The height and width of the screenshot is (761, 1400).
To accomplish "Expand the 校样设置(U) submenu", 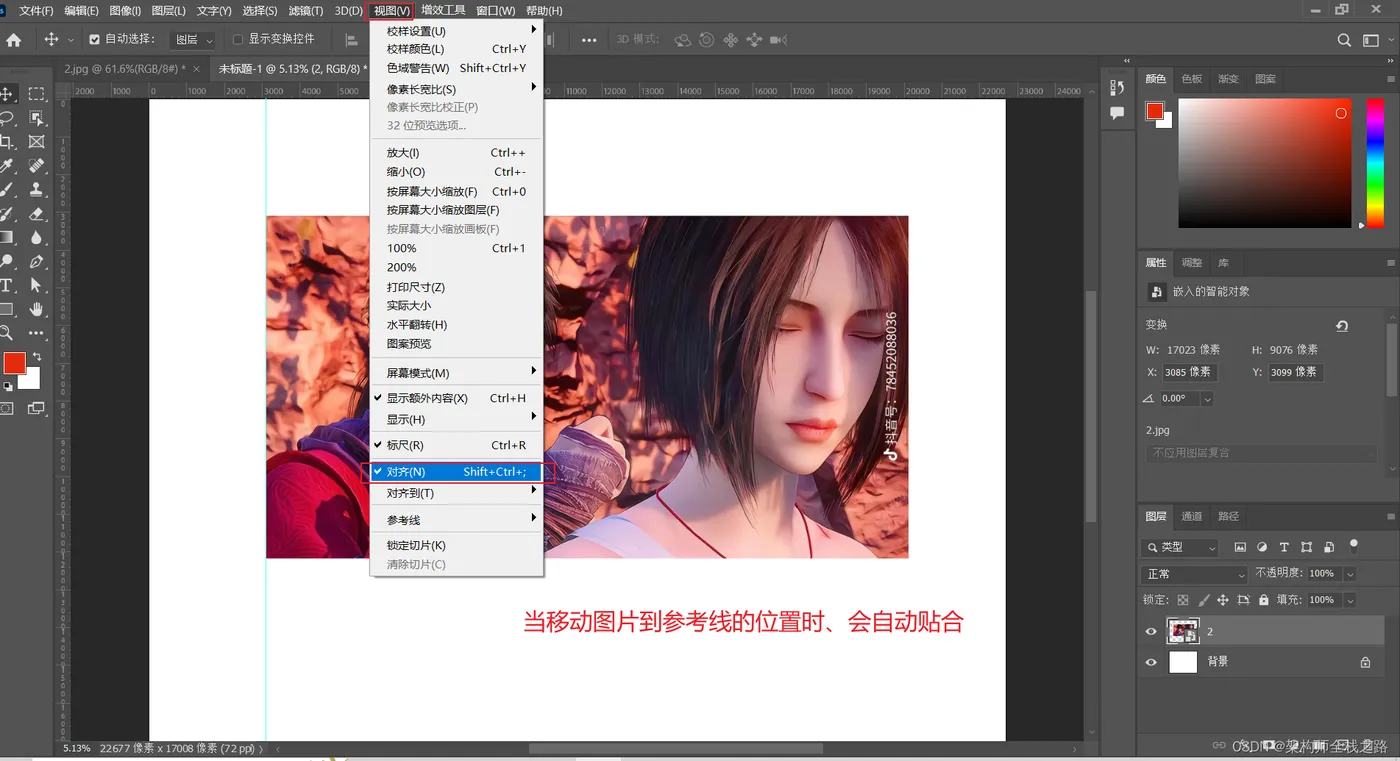I will pos(456,31).
